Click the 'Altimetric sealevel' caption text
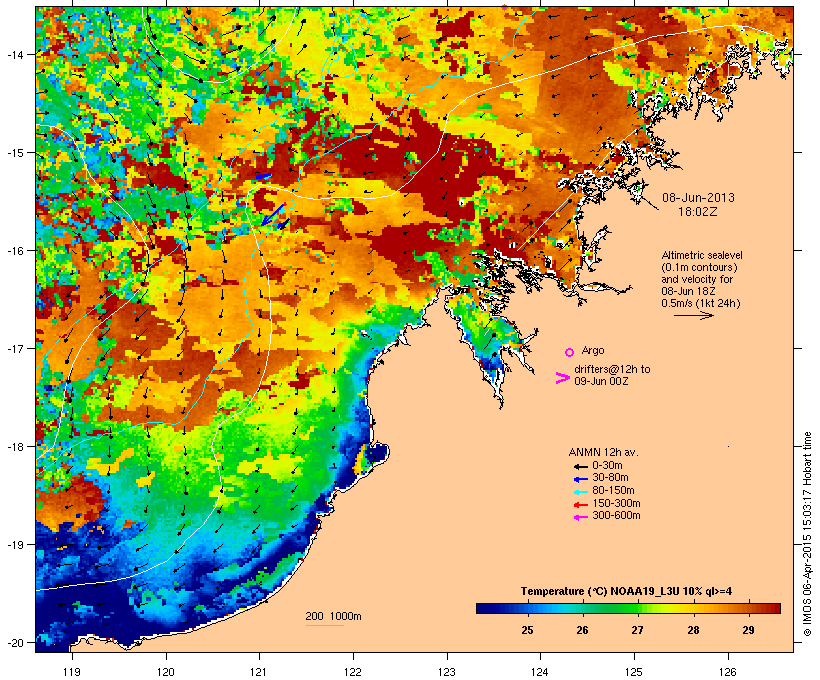Image resolution: width=820 pixels, height=680 pixels. pyautogui.click(x=702, y=255)
